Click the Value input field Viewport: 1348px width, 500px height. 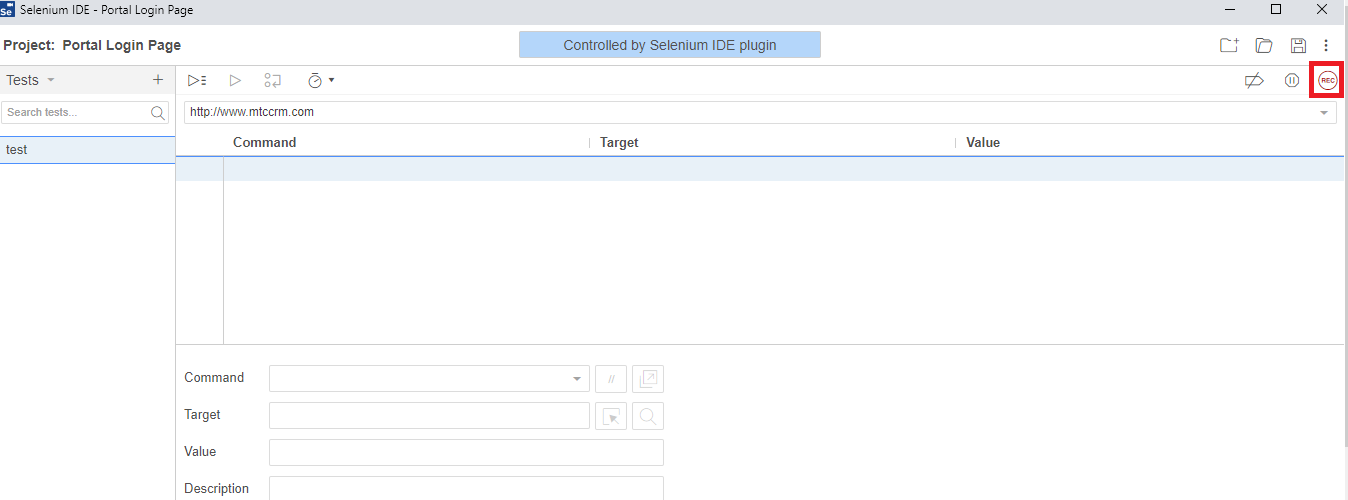(466, 452)
